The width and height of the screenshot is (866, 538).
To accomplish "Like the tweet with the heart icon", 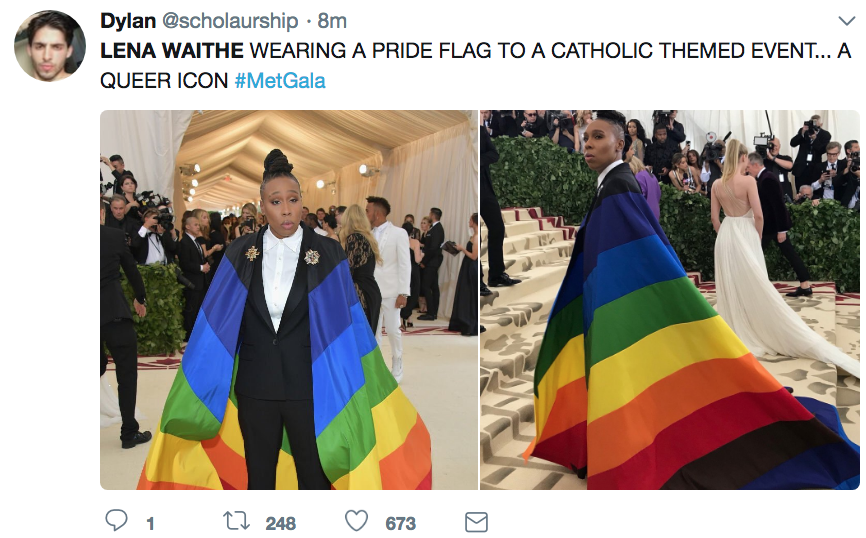I will 356,521.
